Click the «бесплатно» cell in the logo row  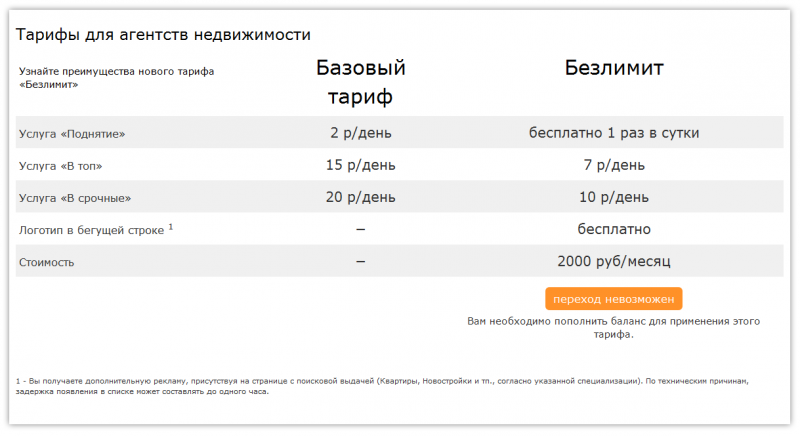pos(614,229)
